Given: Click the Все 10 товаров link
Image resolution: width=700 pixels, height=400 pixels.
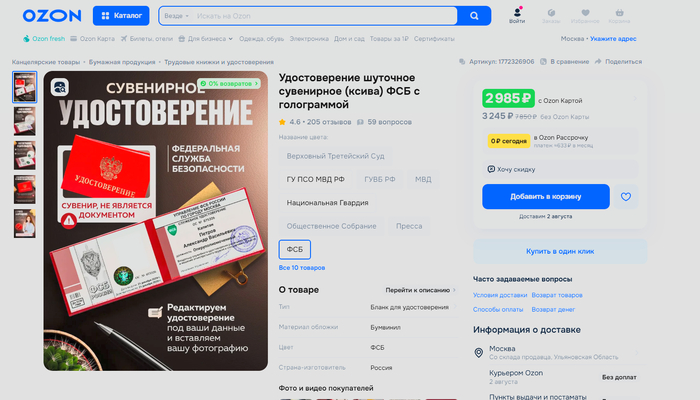Looking at the screenshot, I should [x=302, y=268].
